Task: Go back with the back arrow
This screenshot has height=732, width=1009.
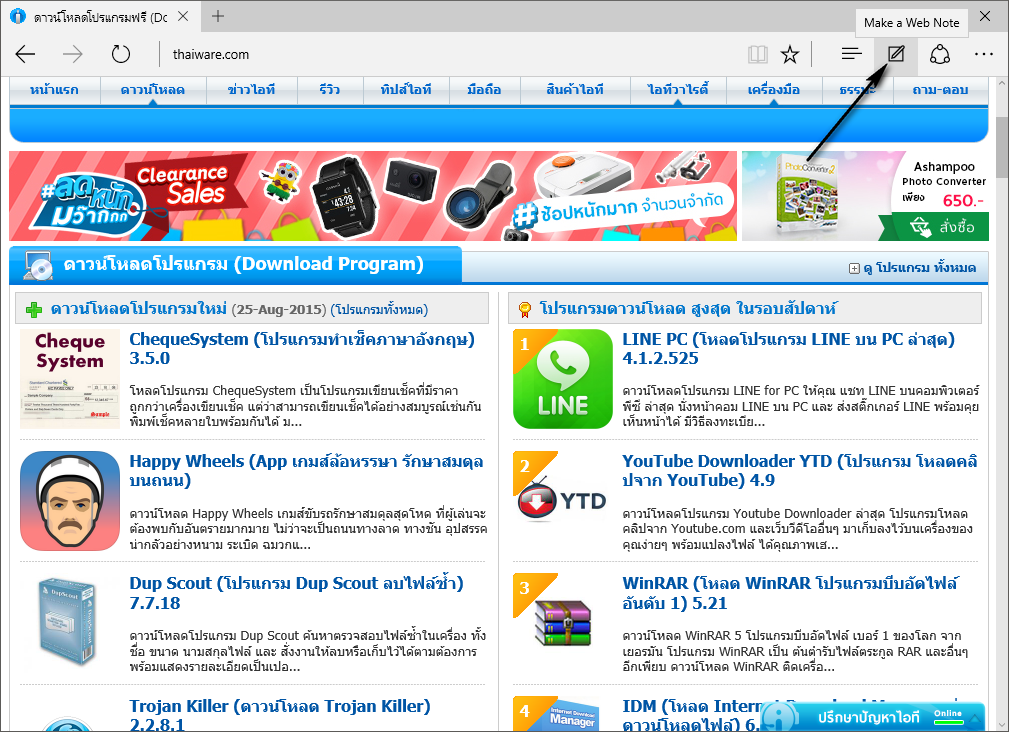Action: (25, 55)
